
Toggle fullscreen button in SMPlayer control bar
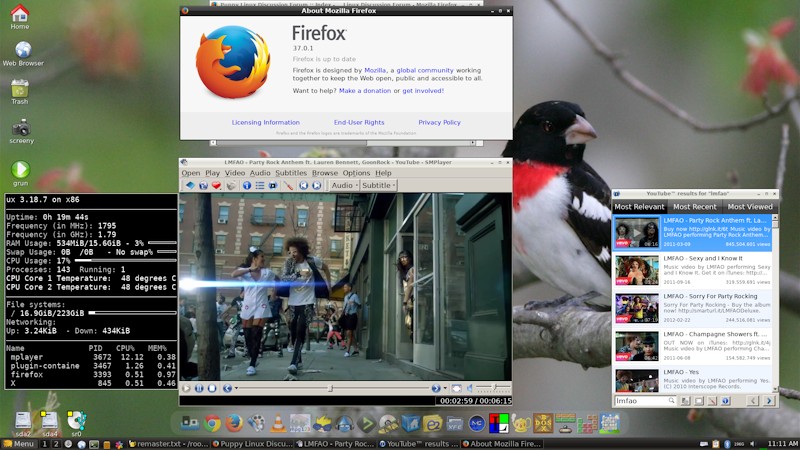pyautogui.click(x=456, y=388)
